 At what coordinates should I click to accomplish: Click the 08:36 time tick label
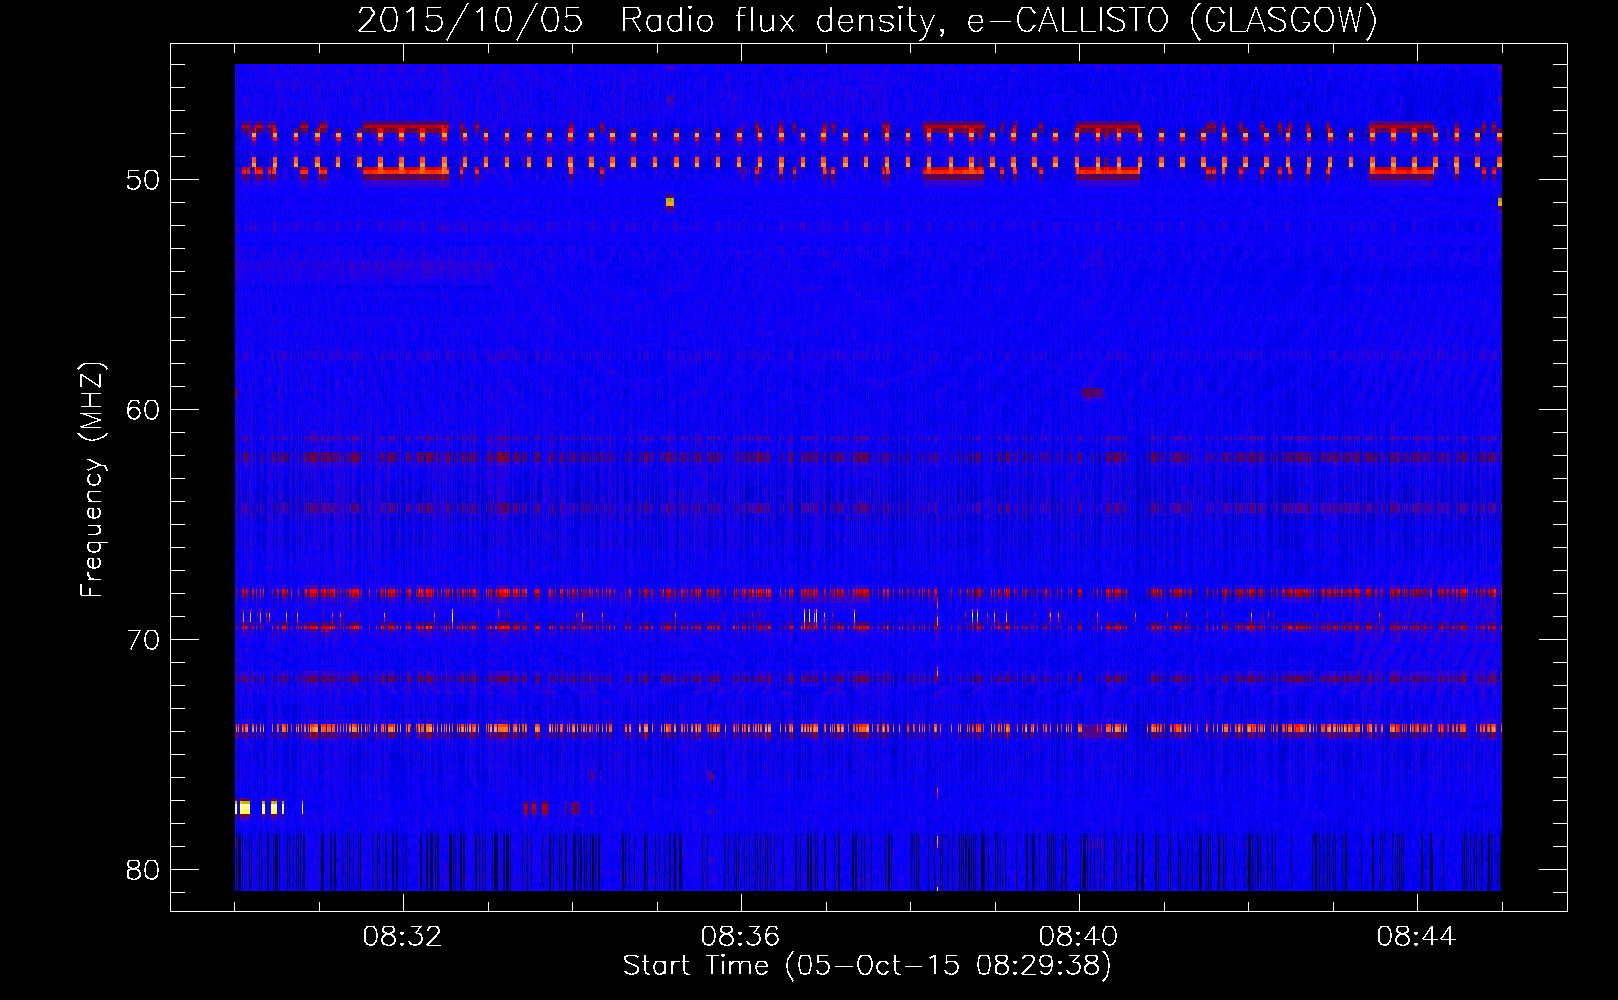coord(740,937)
